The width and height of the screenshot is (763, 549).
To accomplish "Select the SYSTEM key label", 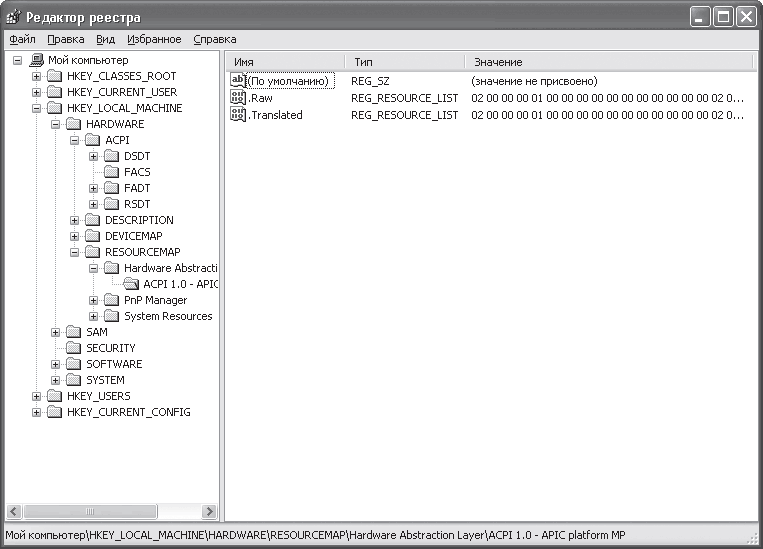I will (105, 380).
